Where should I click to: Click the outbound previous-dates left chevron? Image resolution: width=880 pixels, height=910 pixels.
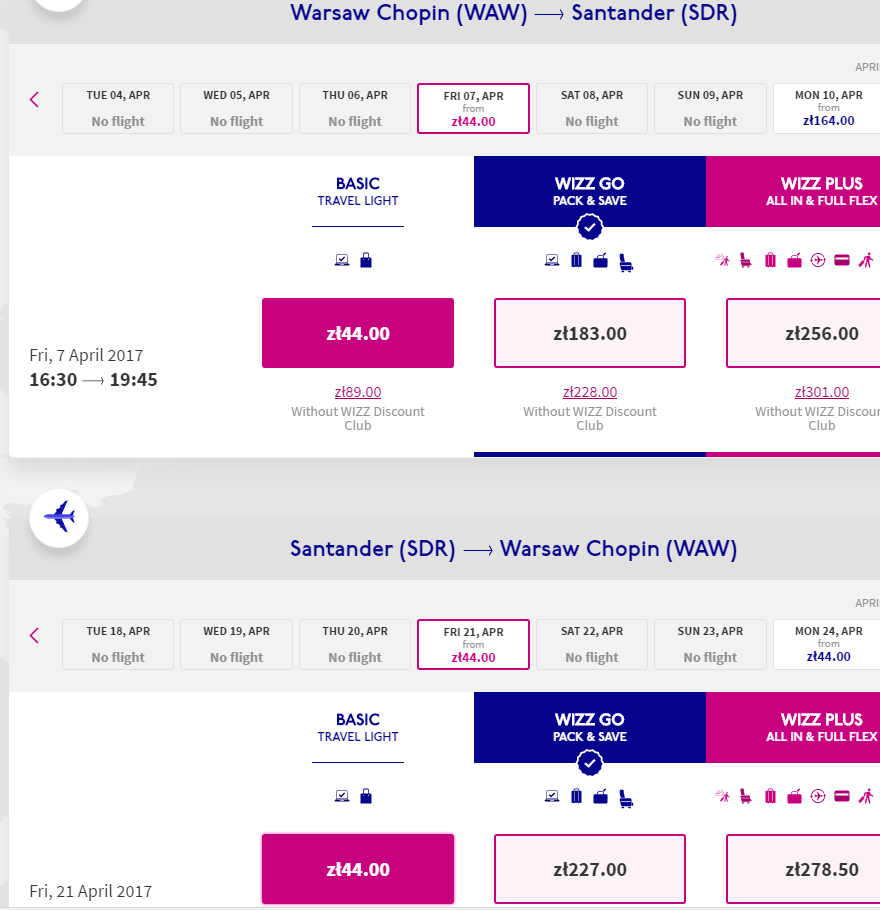34,100
